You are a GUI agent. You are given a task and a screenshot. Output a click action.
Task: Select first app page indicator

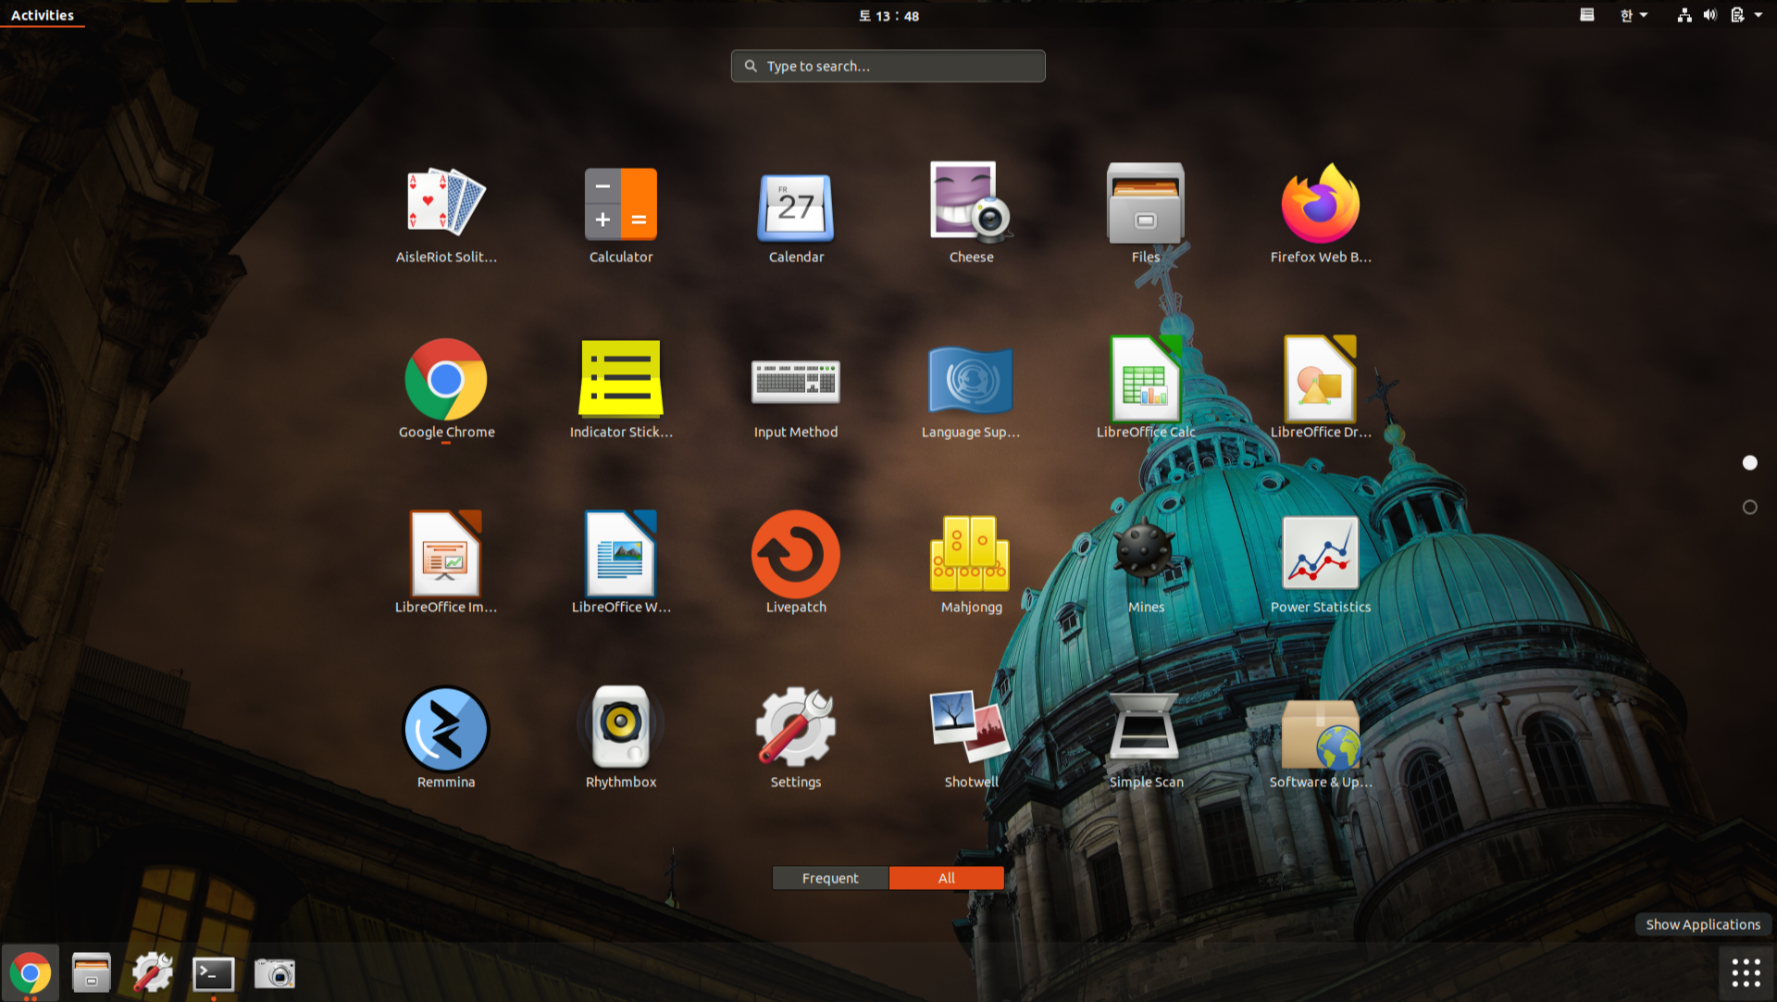click(1750, 462)
